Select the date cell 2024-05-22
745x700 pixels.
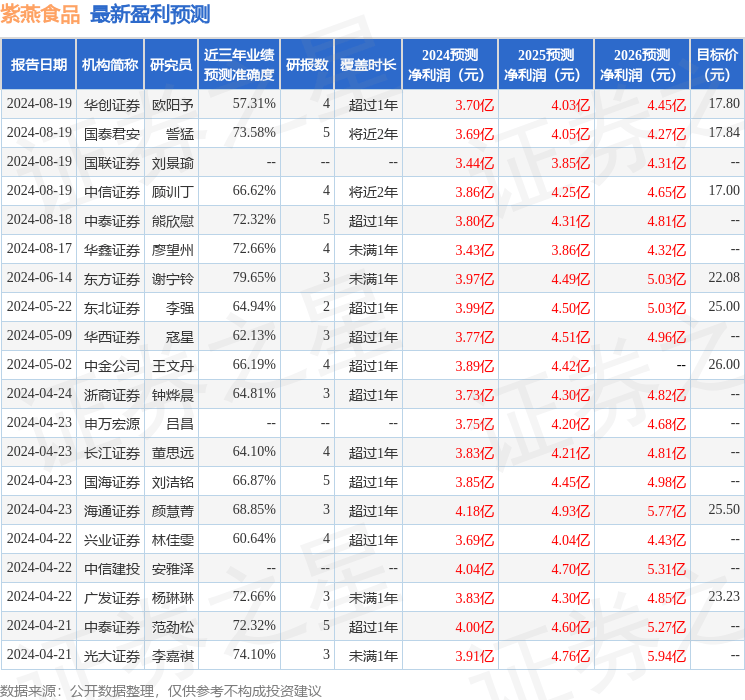click(39, 307)
